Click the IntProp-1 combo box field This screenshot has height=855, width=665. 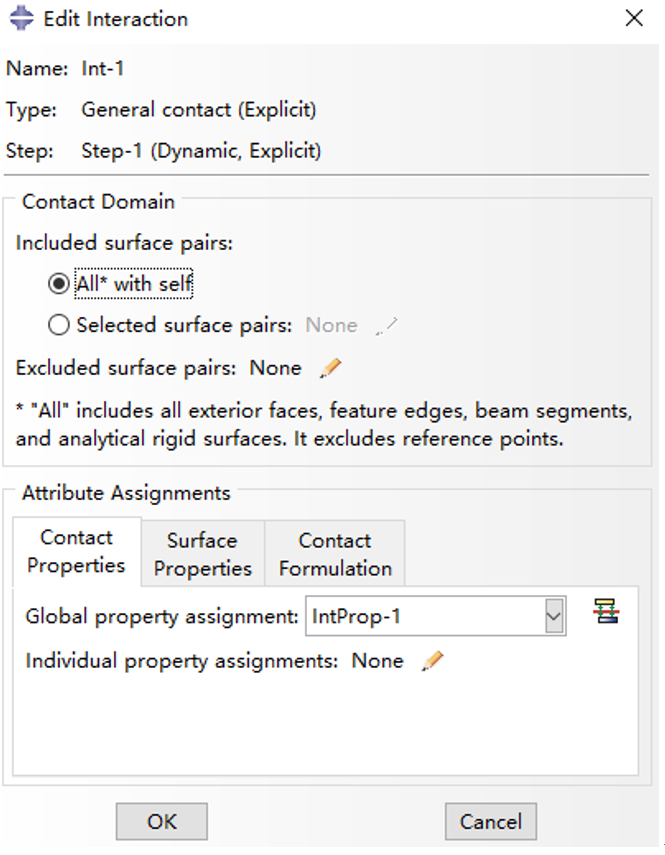(423, 617)
